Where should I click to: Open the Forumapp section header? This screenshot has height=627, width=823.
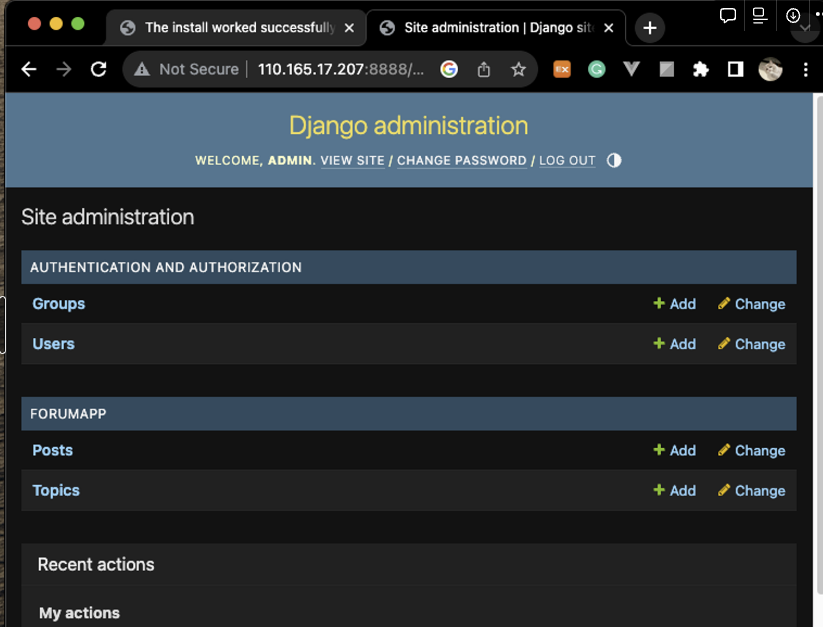coord(68,414)
